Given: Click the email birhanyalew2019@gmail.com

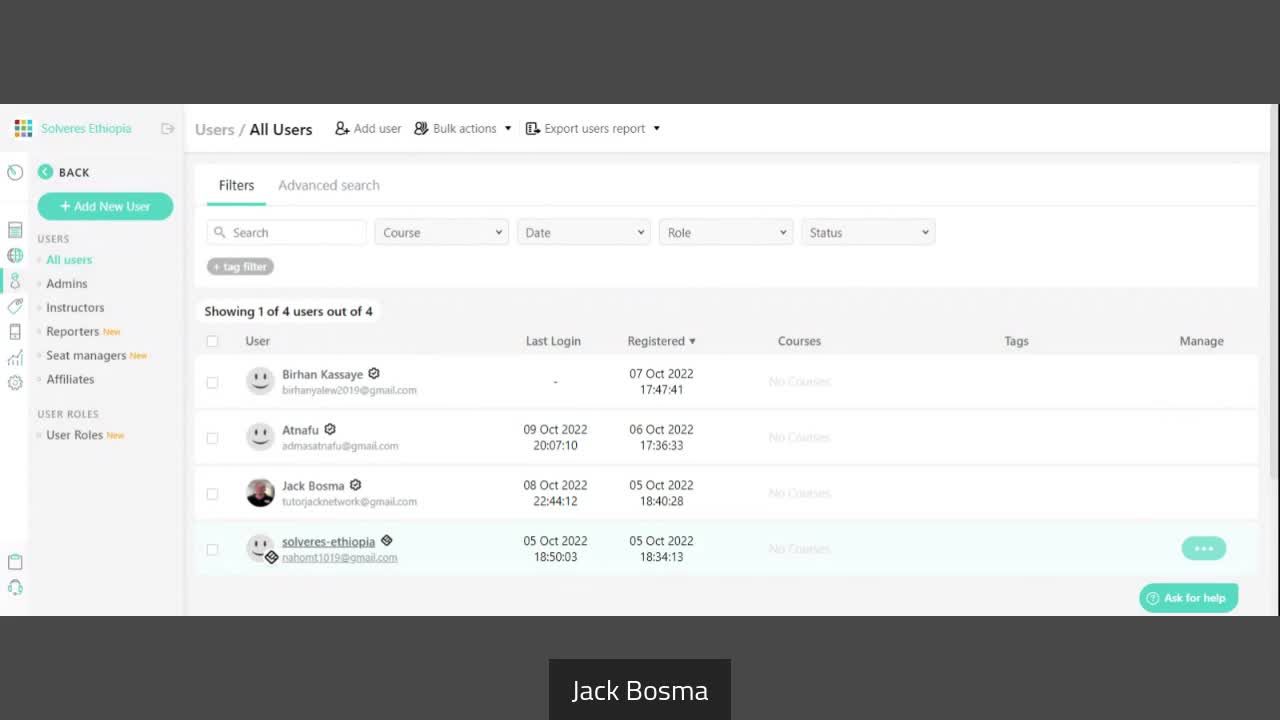Looking at the screenshot, I should (x=349, y=390).
